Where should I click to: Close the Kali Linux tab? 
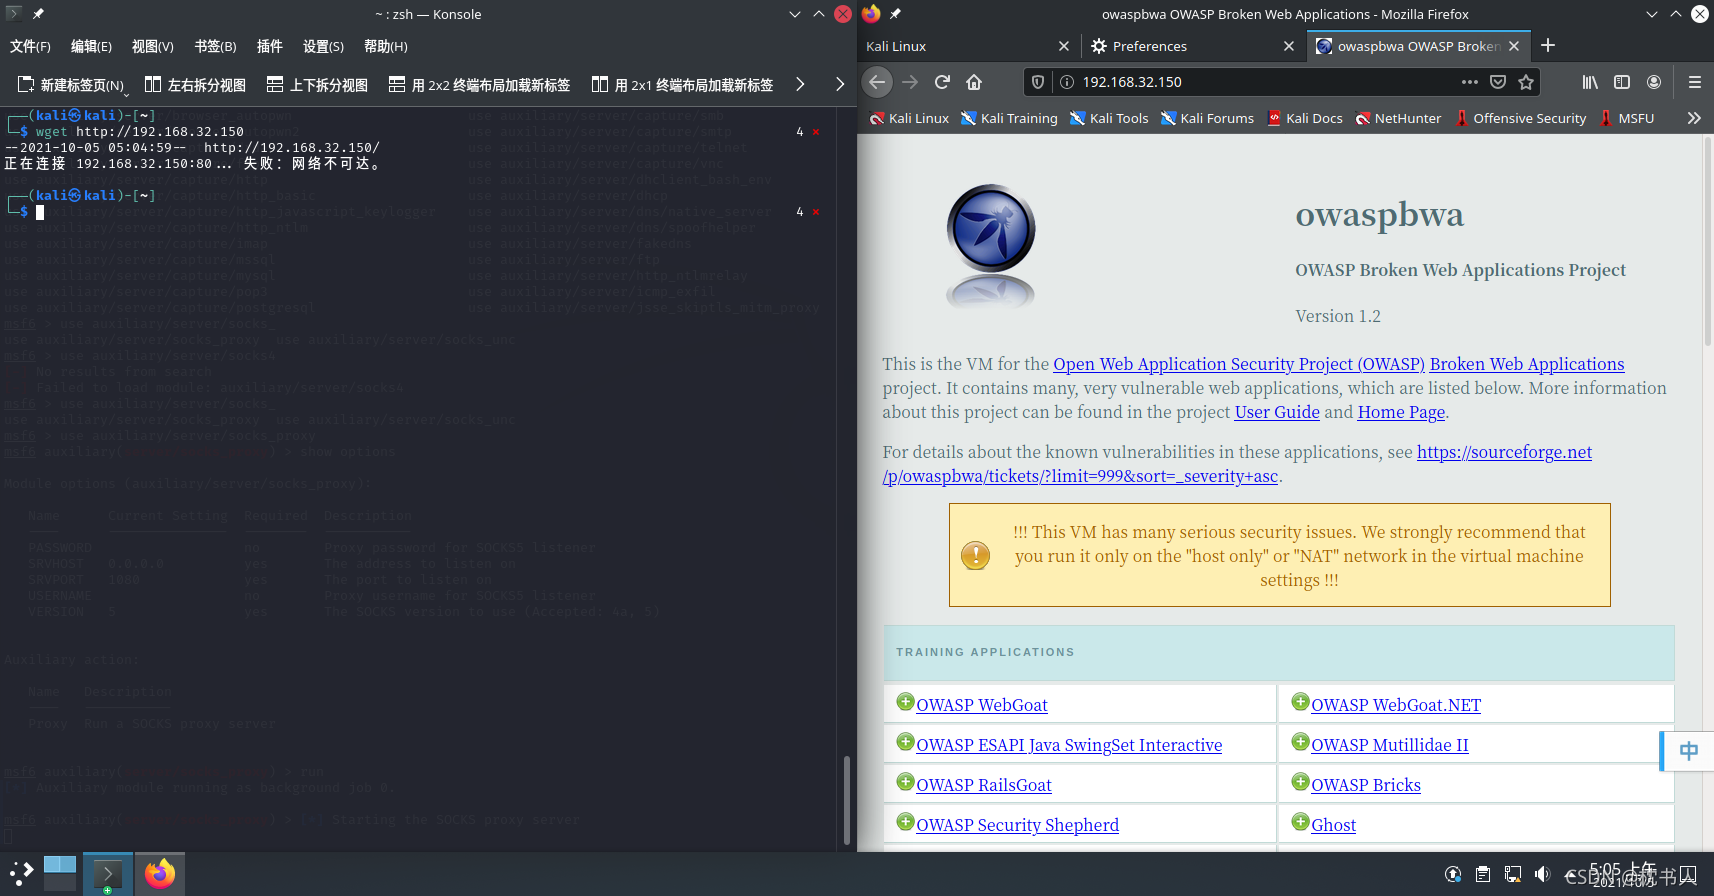coord(1064,46)
